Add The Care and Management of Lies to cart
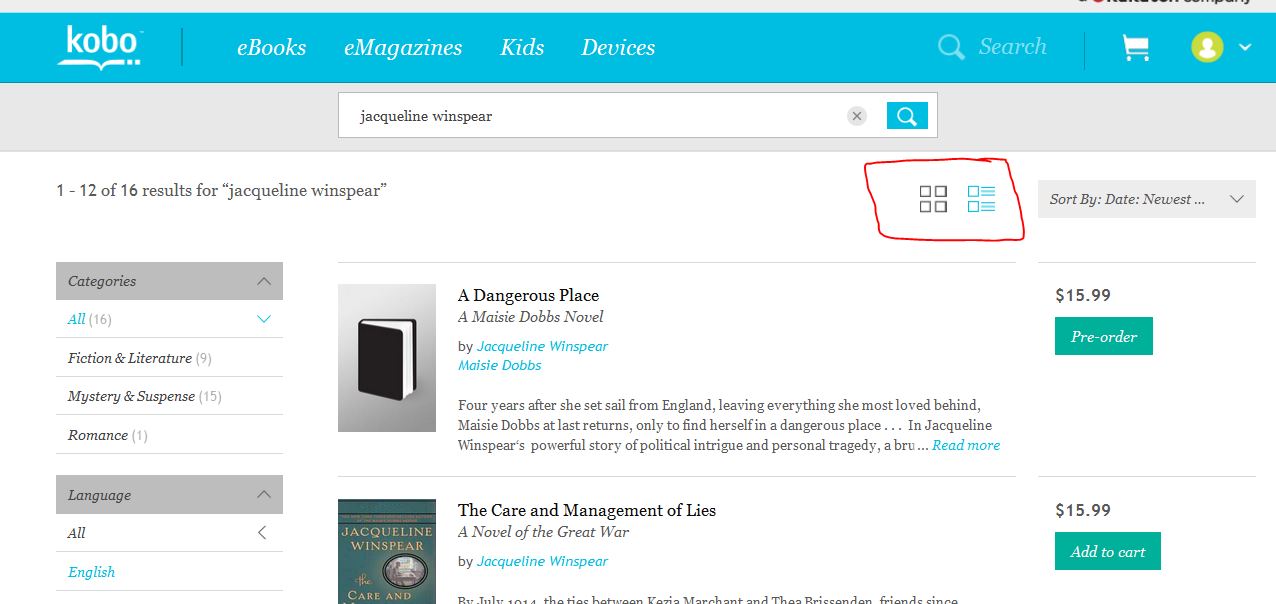 pyautogui.click(x=1107, y=551)
